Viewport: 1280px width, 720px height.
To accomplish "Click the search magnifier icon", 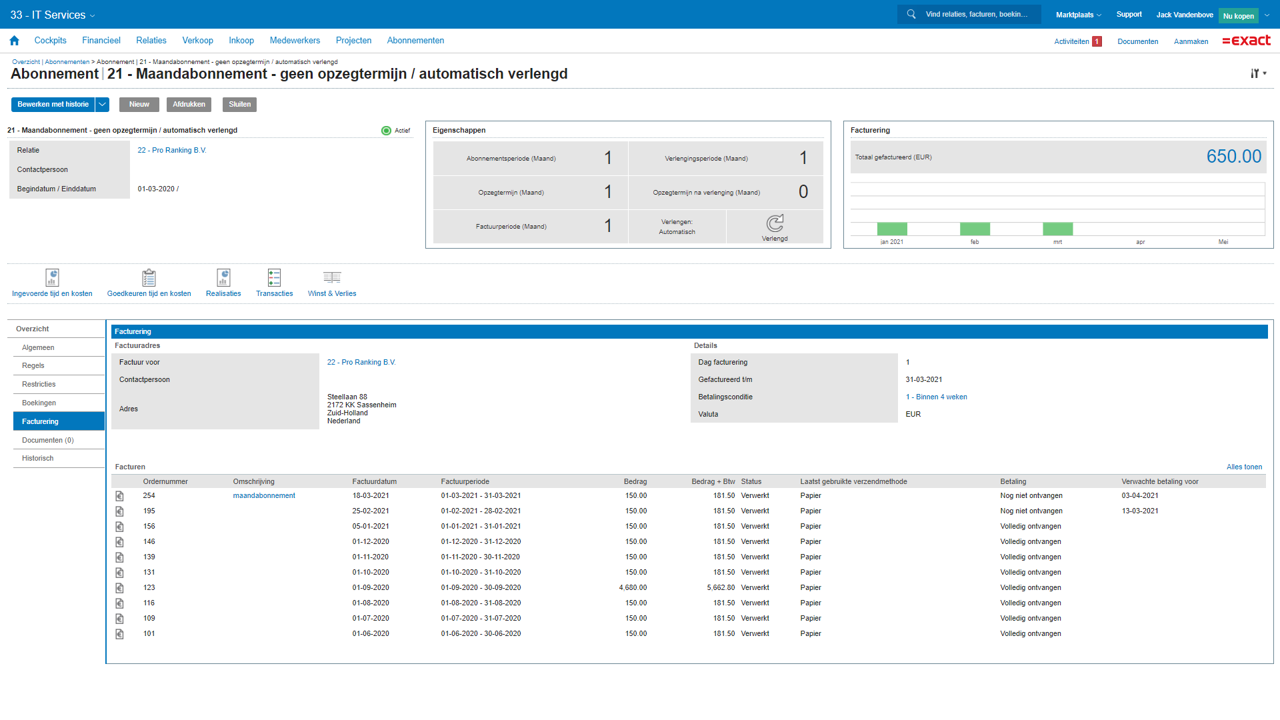I will [x=911, y=15].
